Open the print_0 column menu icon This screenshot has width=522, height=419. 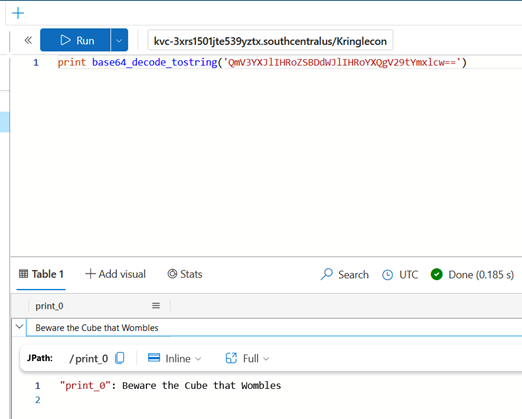[x=156, y=306]
